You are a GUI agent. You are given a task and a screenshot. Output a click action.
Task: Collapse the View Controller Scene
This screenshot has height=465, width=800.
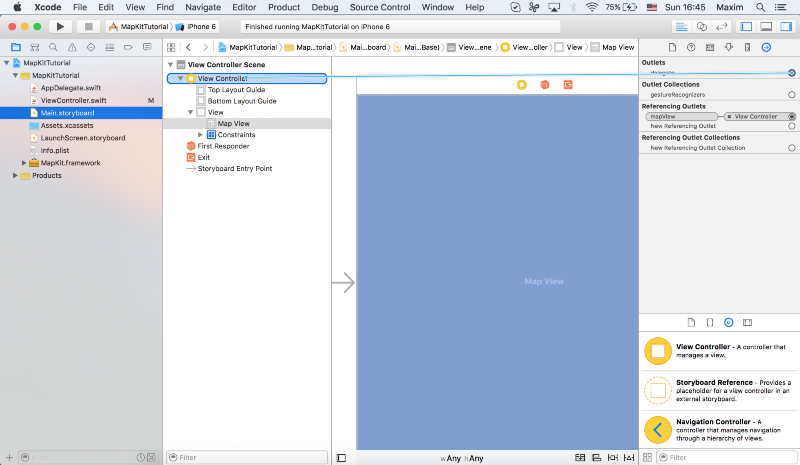(170, 65)
